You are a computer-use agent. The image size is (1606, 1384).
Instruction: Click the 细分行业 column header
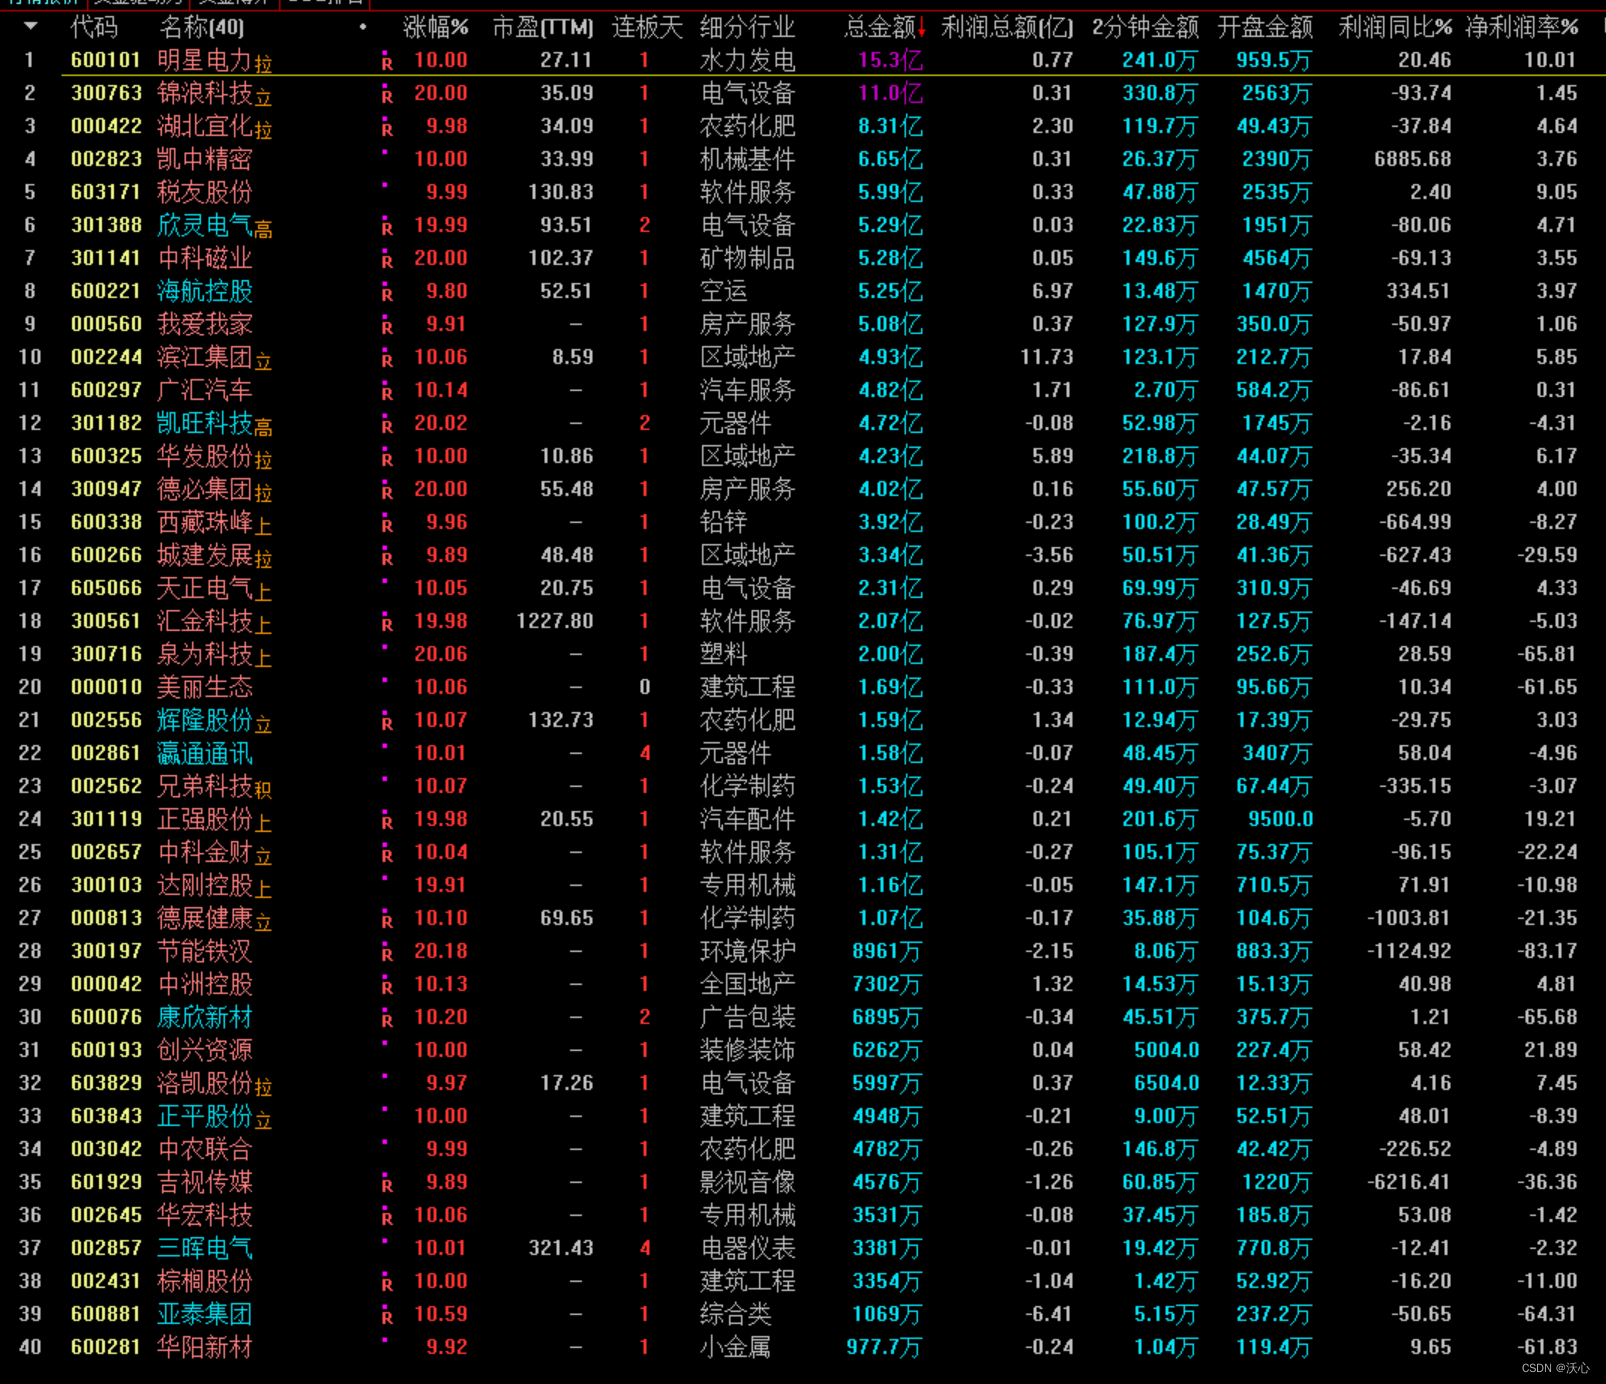coord(747,27)
